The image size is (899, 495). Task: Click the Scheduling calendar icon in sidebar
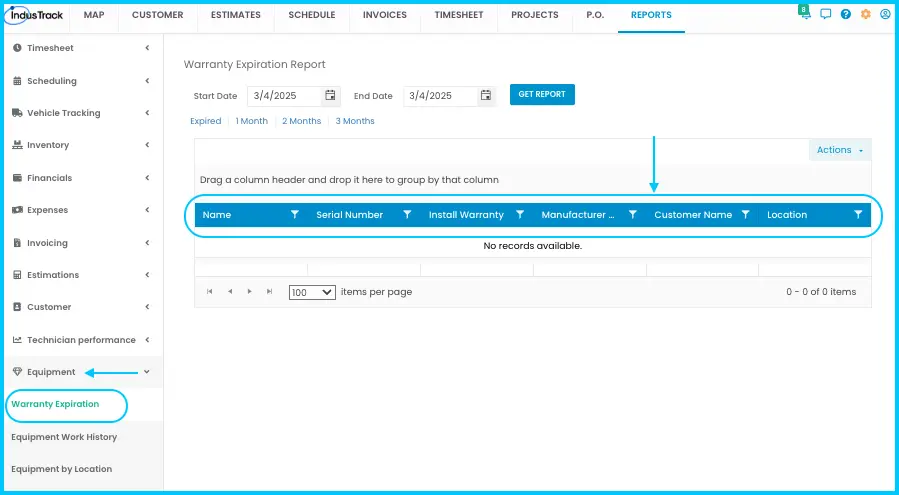click(17, 81)
